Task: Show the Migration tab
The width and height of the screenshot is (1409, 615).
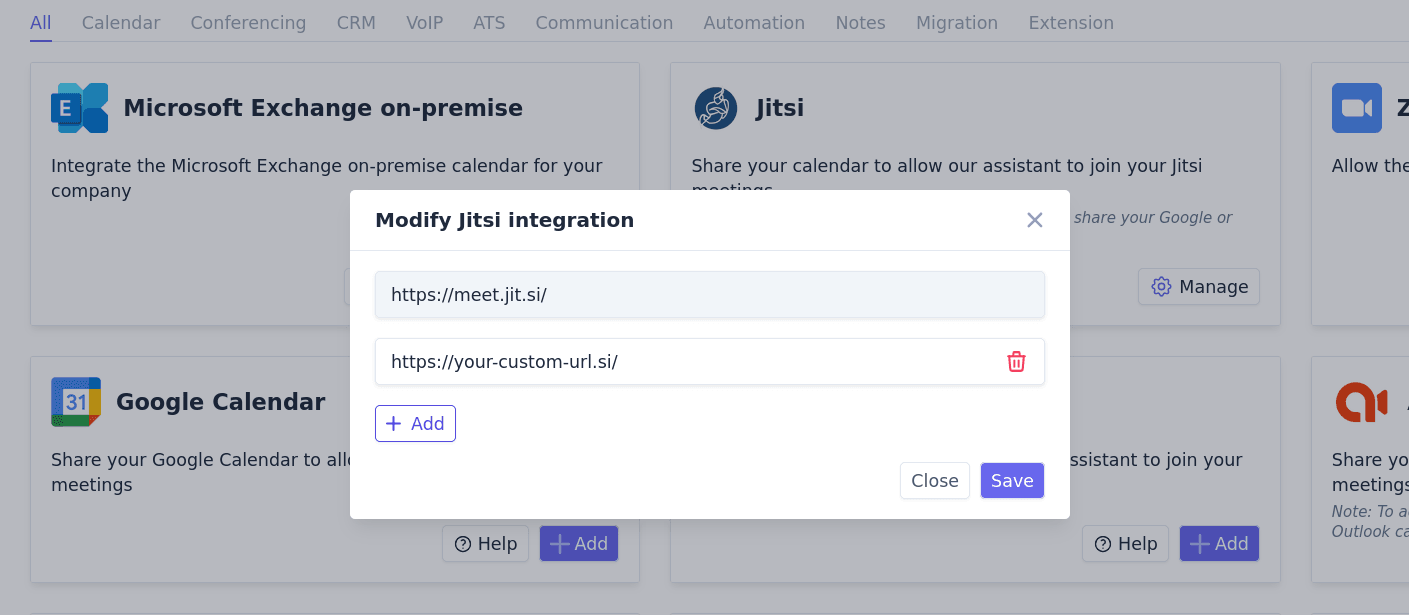Action: 957,23
